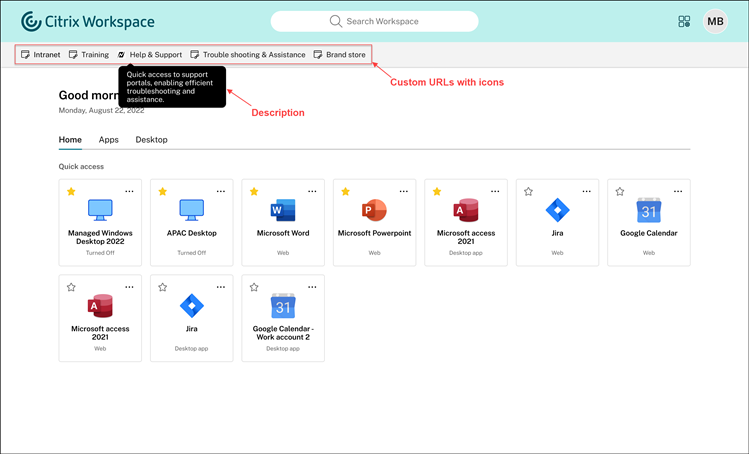
Task: Open Trouble shooting & Assistance link
Action: (248, 55)
